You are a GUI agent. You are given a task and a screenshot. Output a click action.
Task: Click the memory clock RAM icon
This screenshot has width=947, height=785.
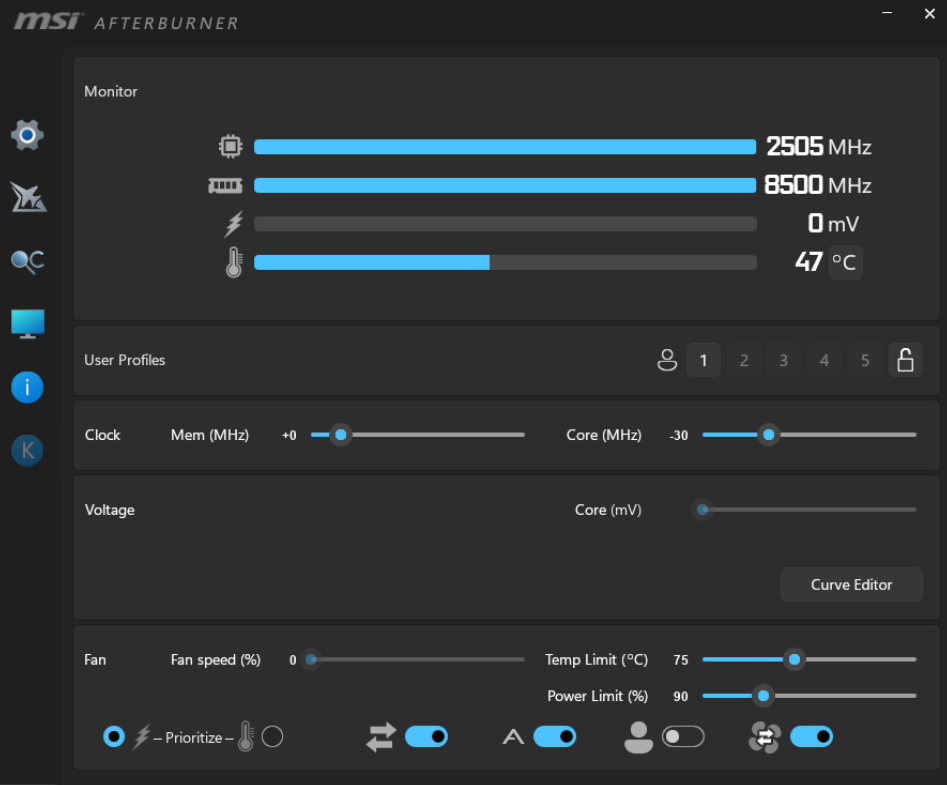point(225,185)
